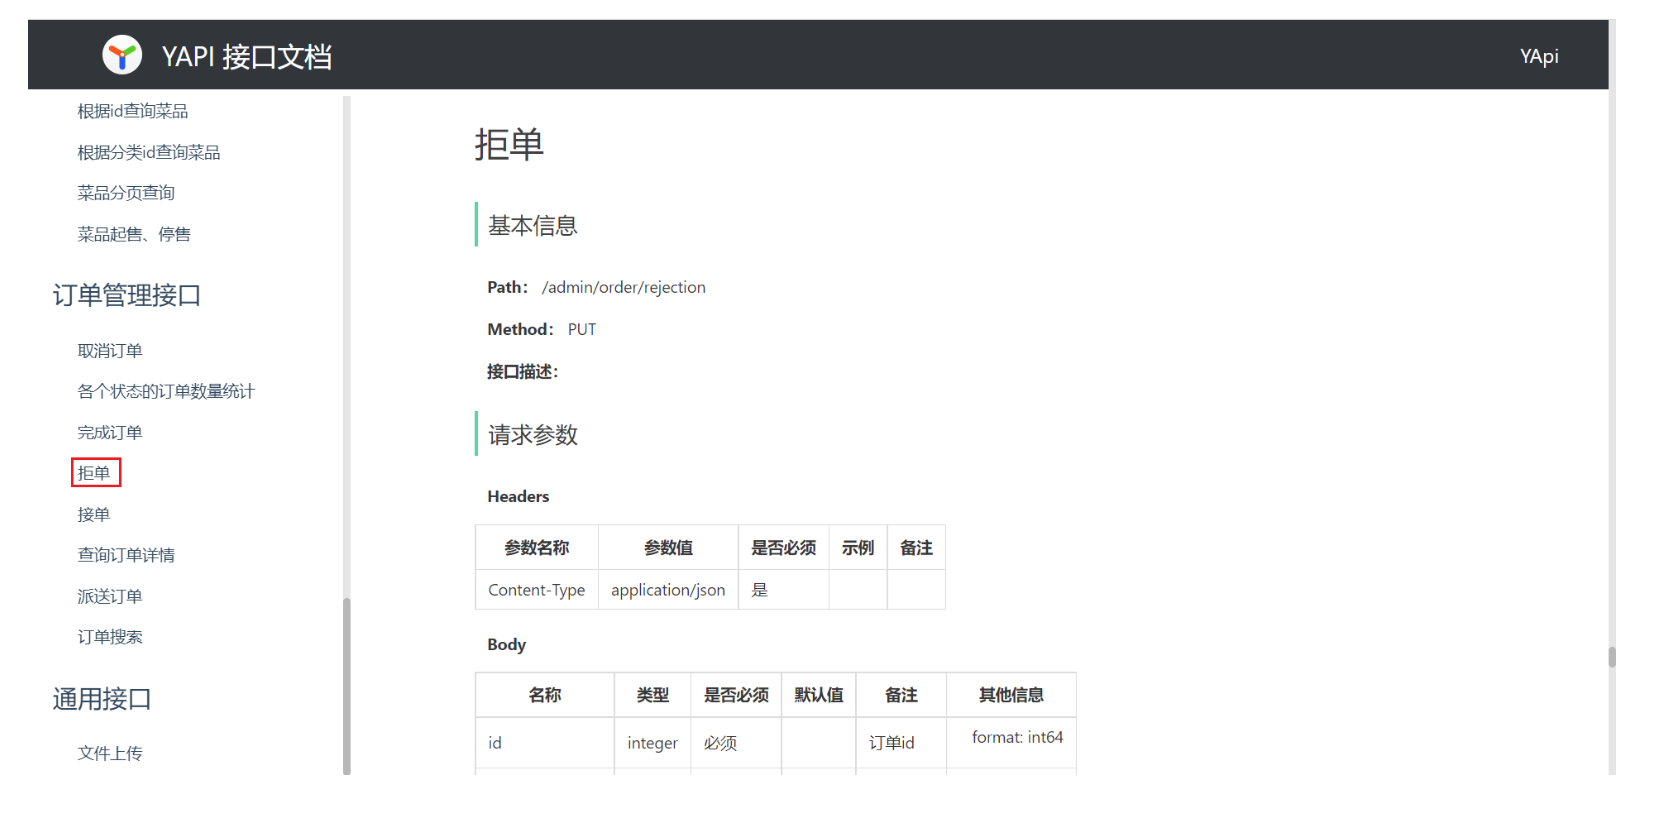Click the Body table 备注 column header
The height and width of the screenshot is (819, 1669).
point(901,695)
